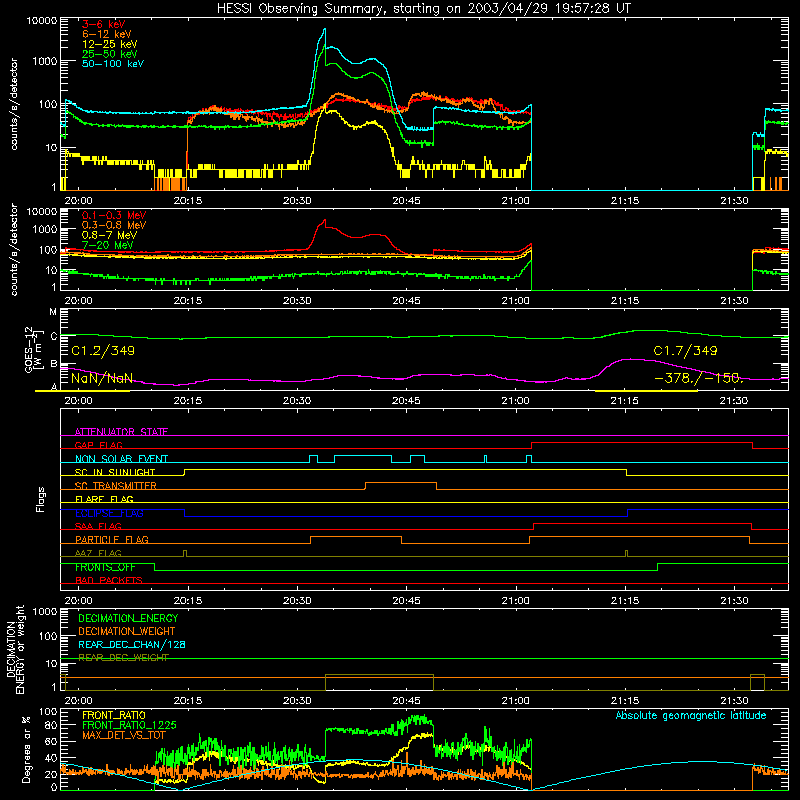Click the 10000 tick on the keV panel

(x=42, y=20)
